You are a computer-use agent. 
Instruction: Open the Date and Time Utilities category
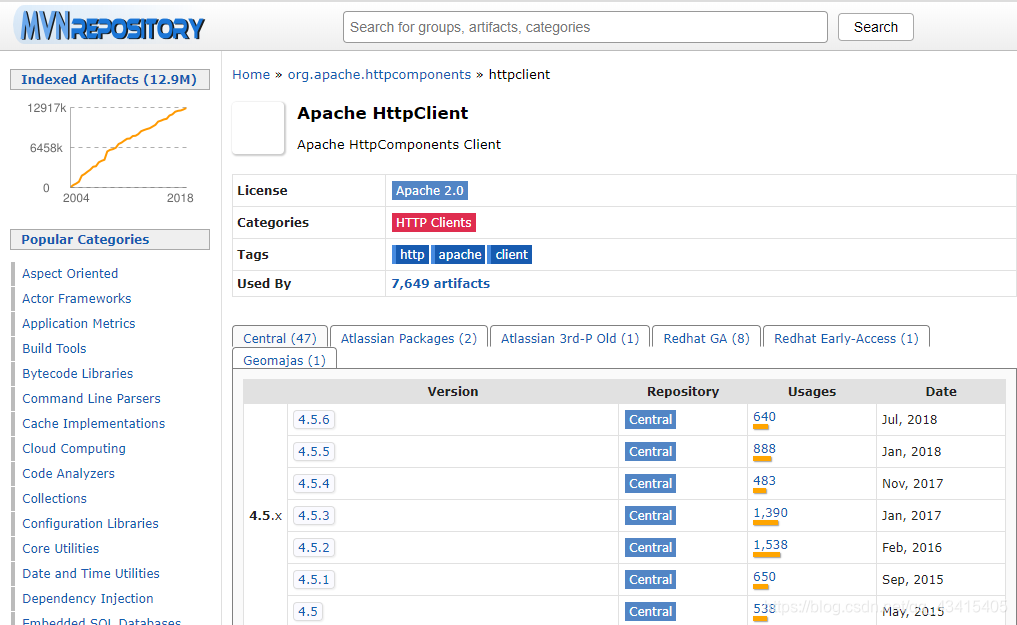coord(91,573)
